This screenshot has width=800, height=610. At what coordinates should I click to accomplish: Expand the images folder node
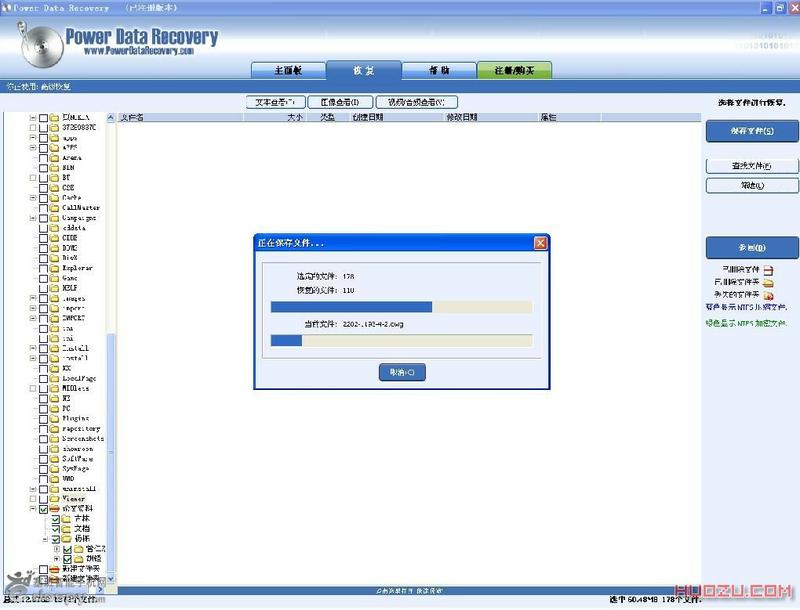tap(33, 298)
